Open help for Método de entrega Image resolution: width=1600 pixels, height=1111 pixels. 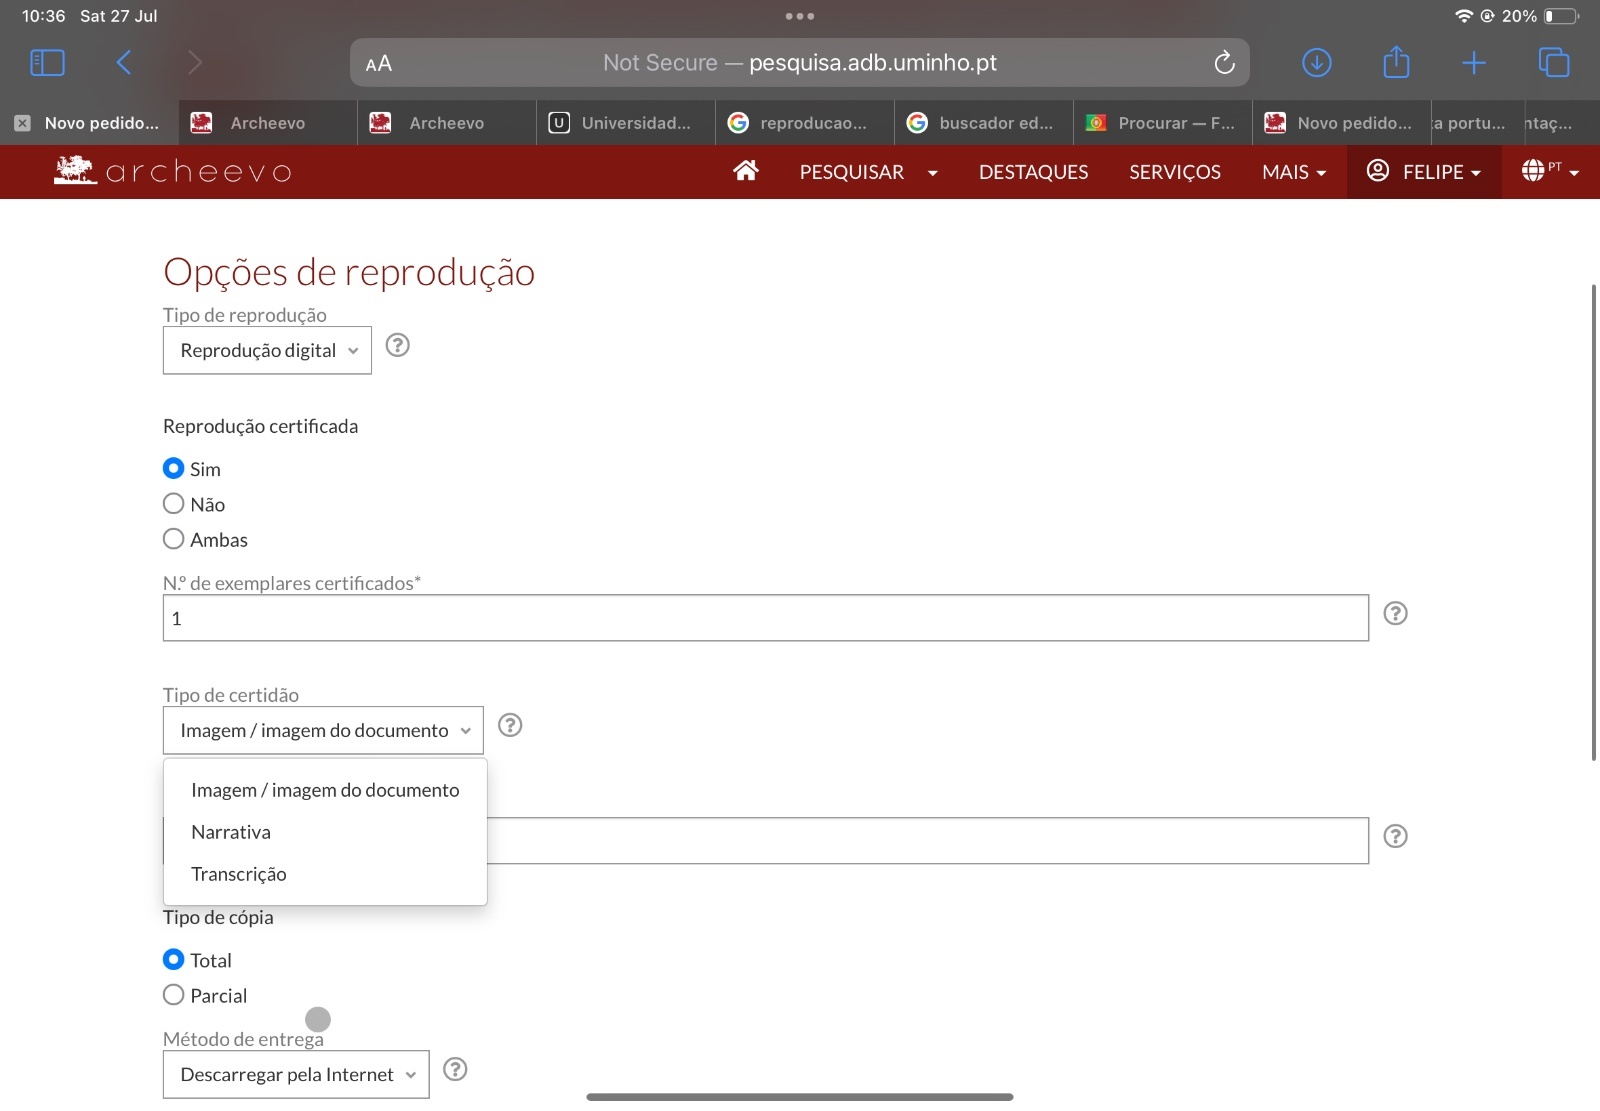click(455, 1069)
